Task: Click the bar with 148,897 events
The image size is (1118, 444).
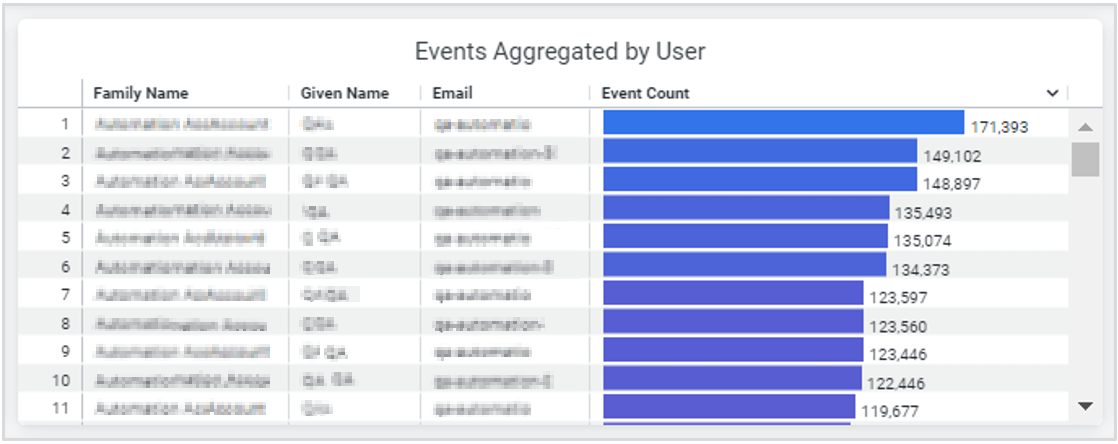Action: click(x=760, y=180)
